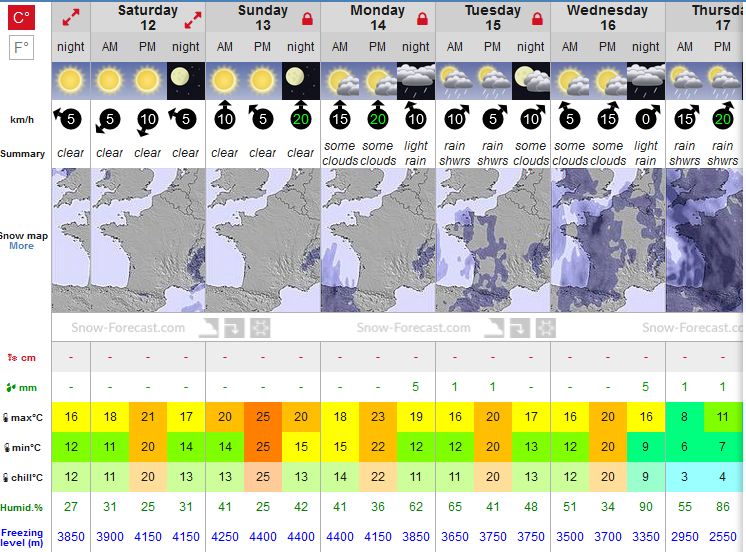The height and width of the screenshot is (552, 746).
Task: Select the Sunday AM sunny weather icon
Action: 225,81
